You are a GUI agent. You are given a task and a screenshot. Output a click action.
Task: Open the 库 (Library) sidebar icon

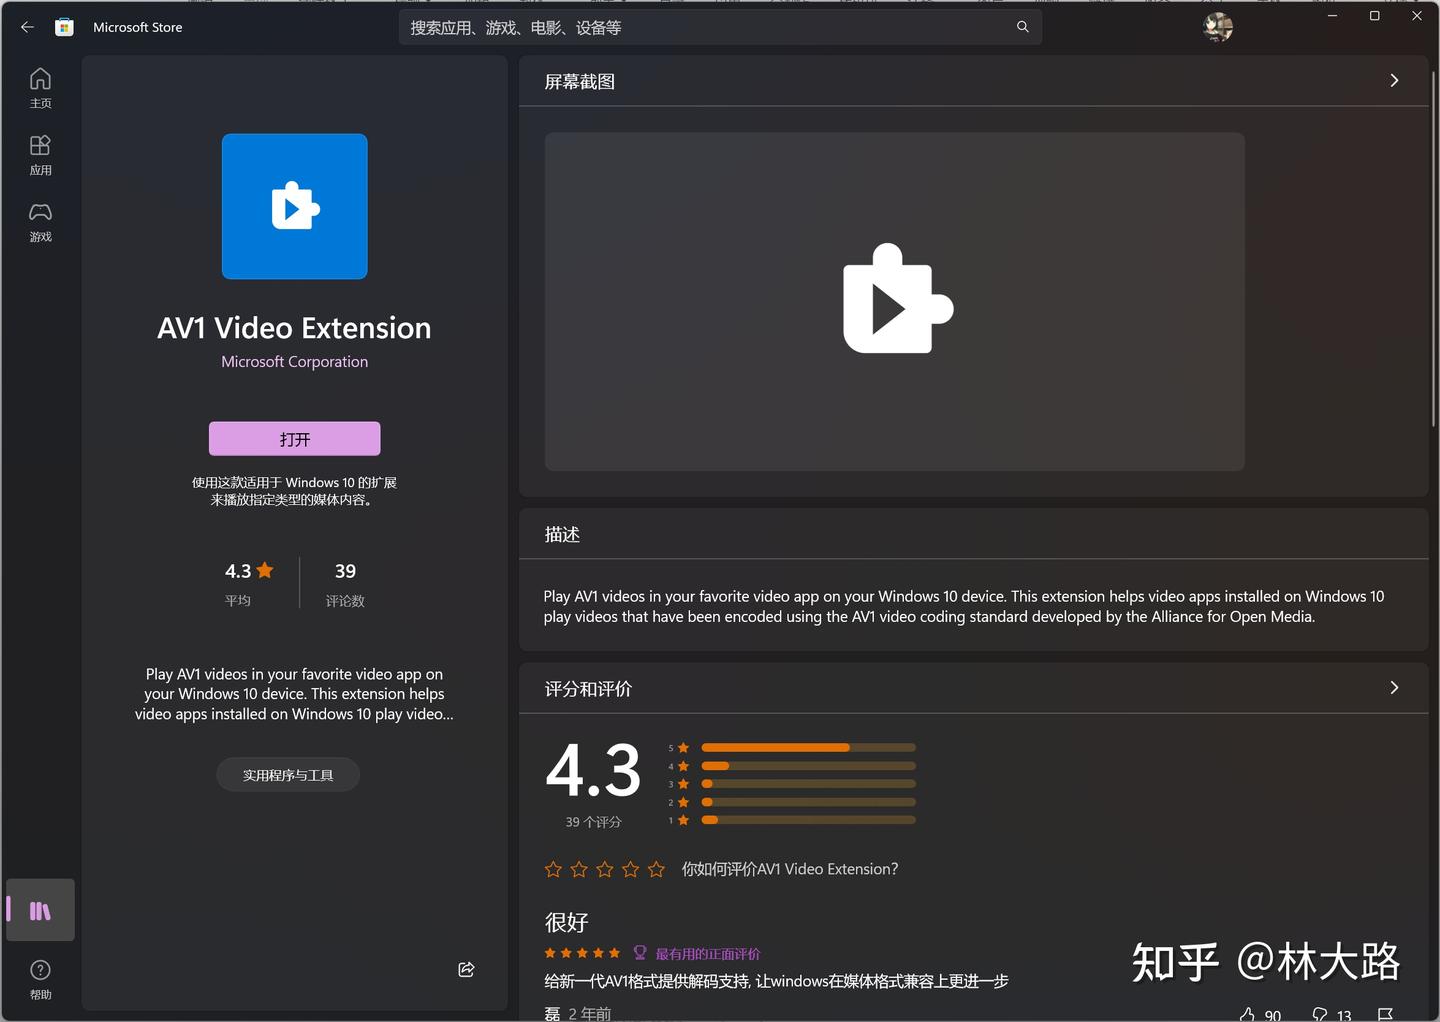[x=40, y=910]
